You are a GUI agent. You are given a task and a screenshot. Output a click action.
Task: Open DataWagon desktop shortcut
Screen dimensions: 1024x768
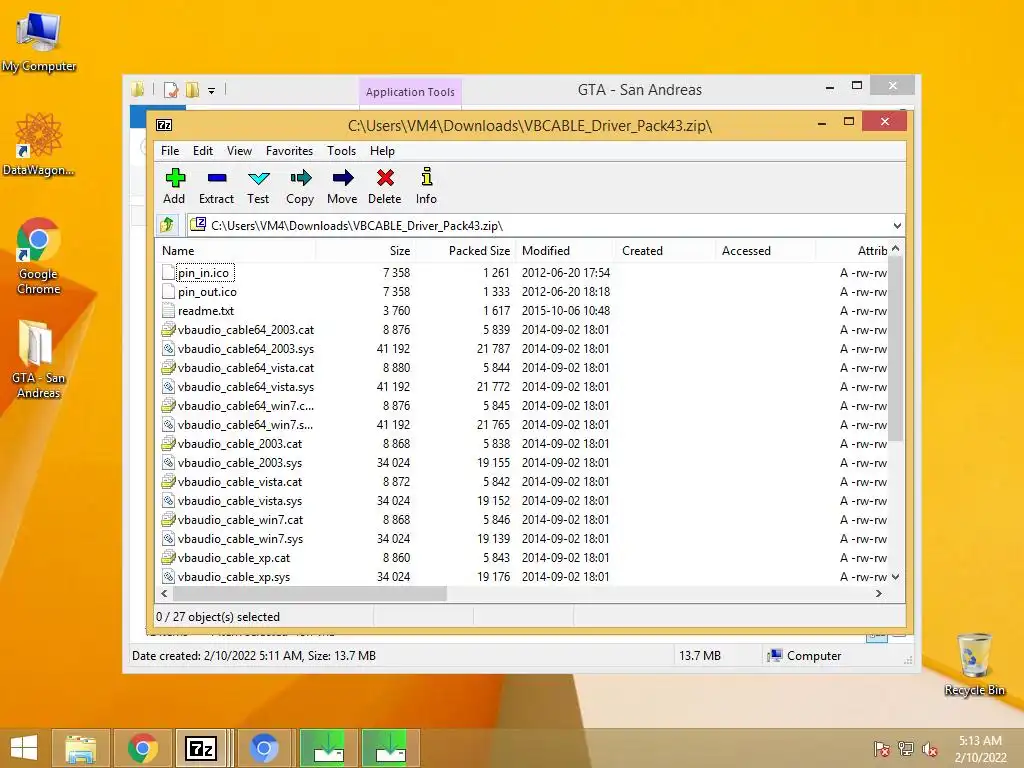tap(39, 144)
